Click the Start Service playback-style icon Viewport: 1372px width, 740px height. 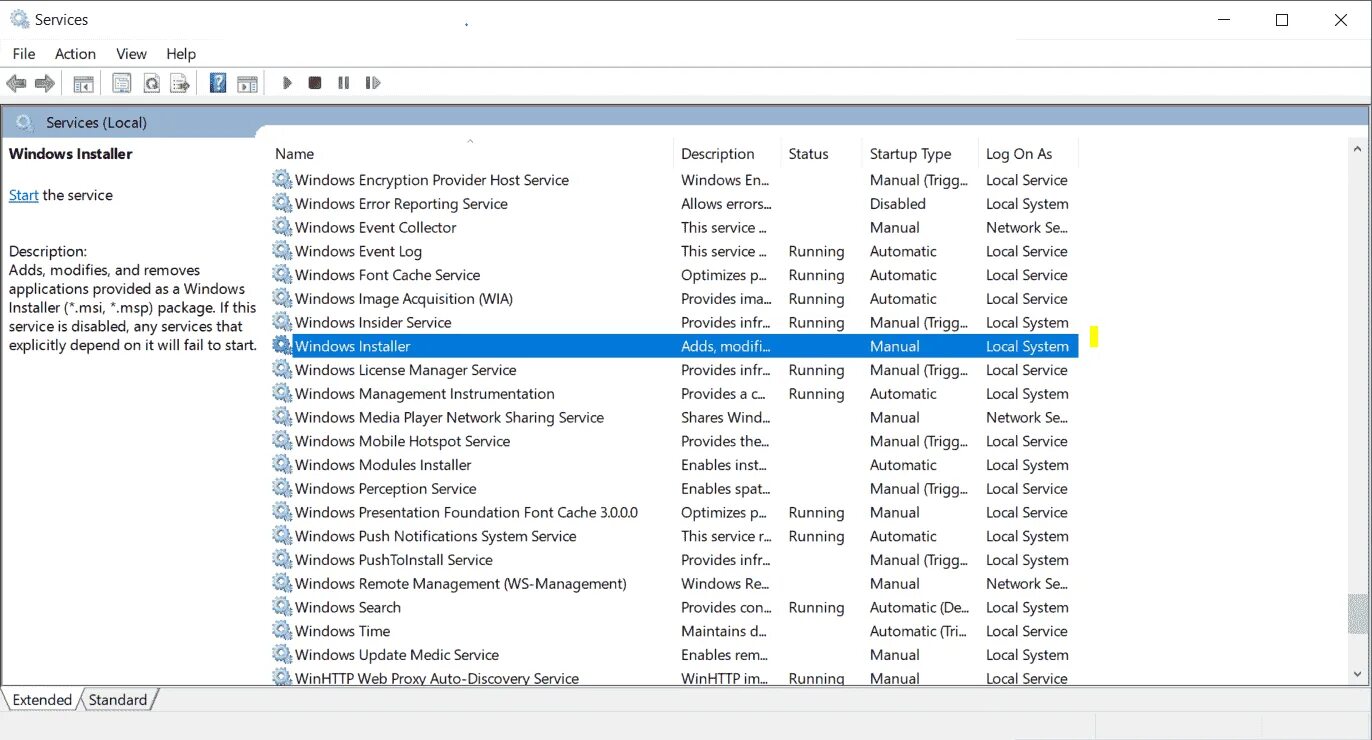(x=287, y=82)
